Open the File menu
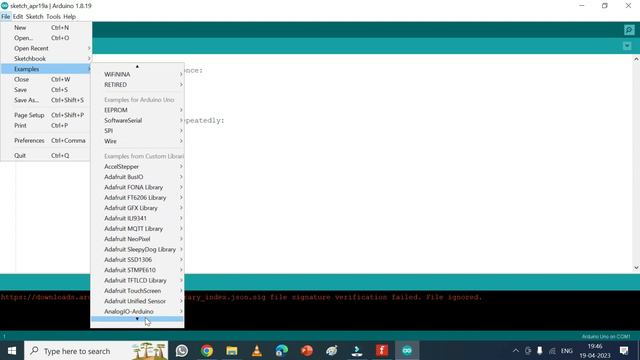Screen dimensions: 640x360 pyautogui.click(x=5, y=17)
